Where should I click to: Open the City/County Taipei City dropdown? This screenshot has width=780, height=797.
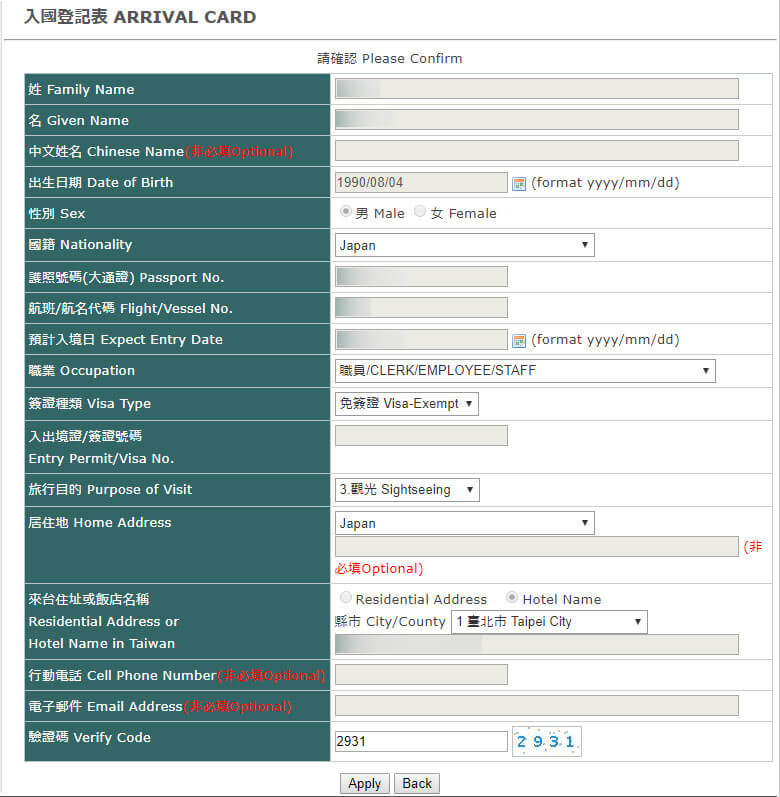click(549, 622)
